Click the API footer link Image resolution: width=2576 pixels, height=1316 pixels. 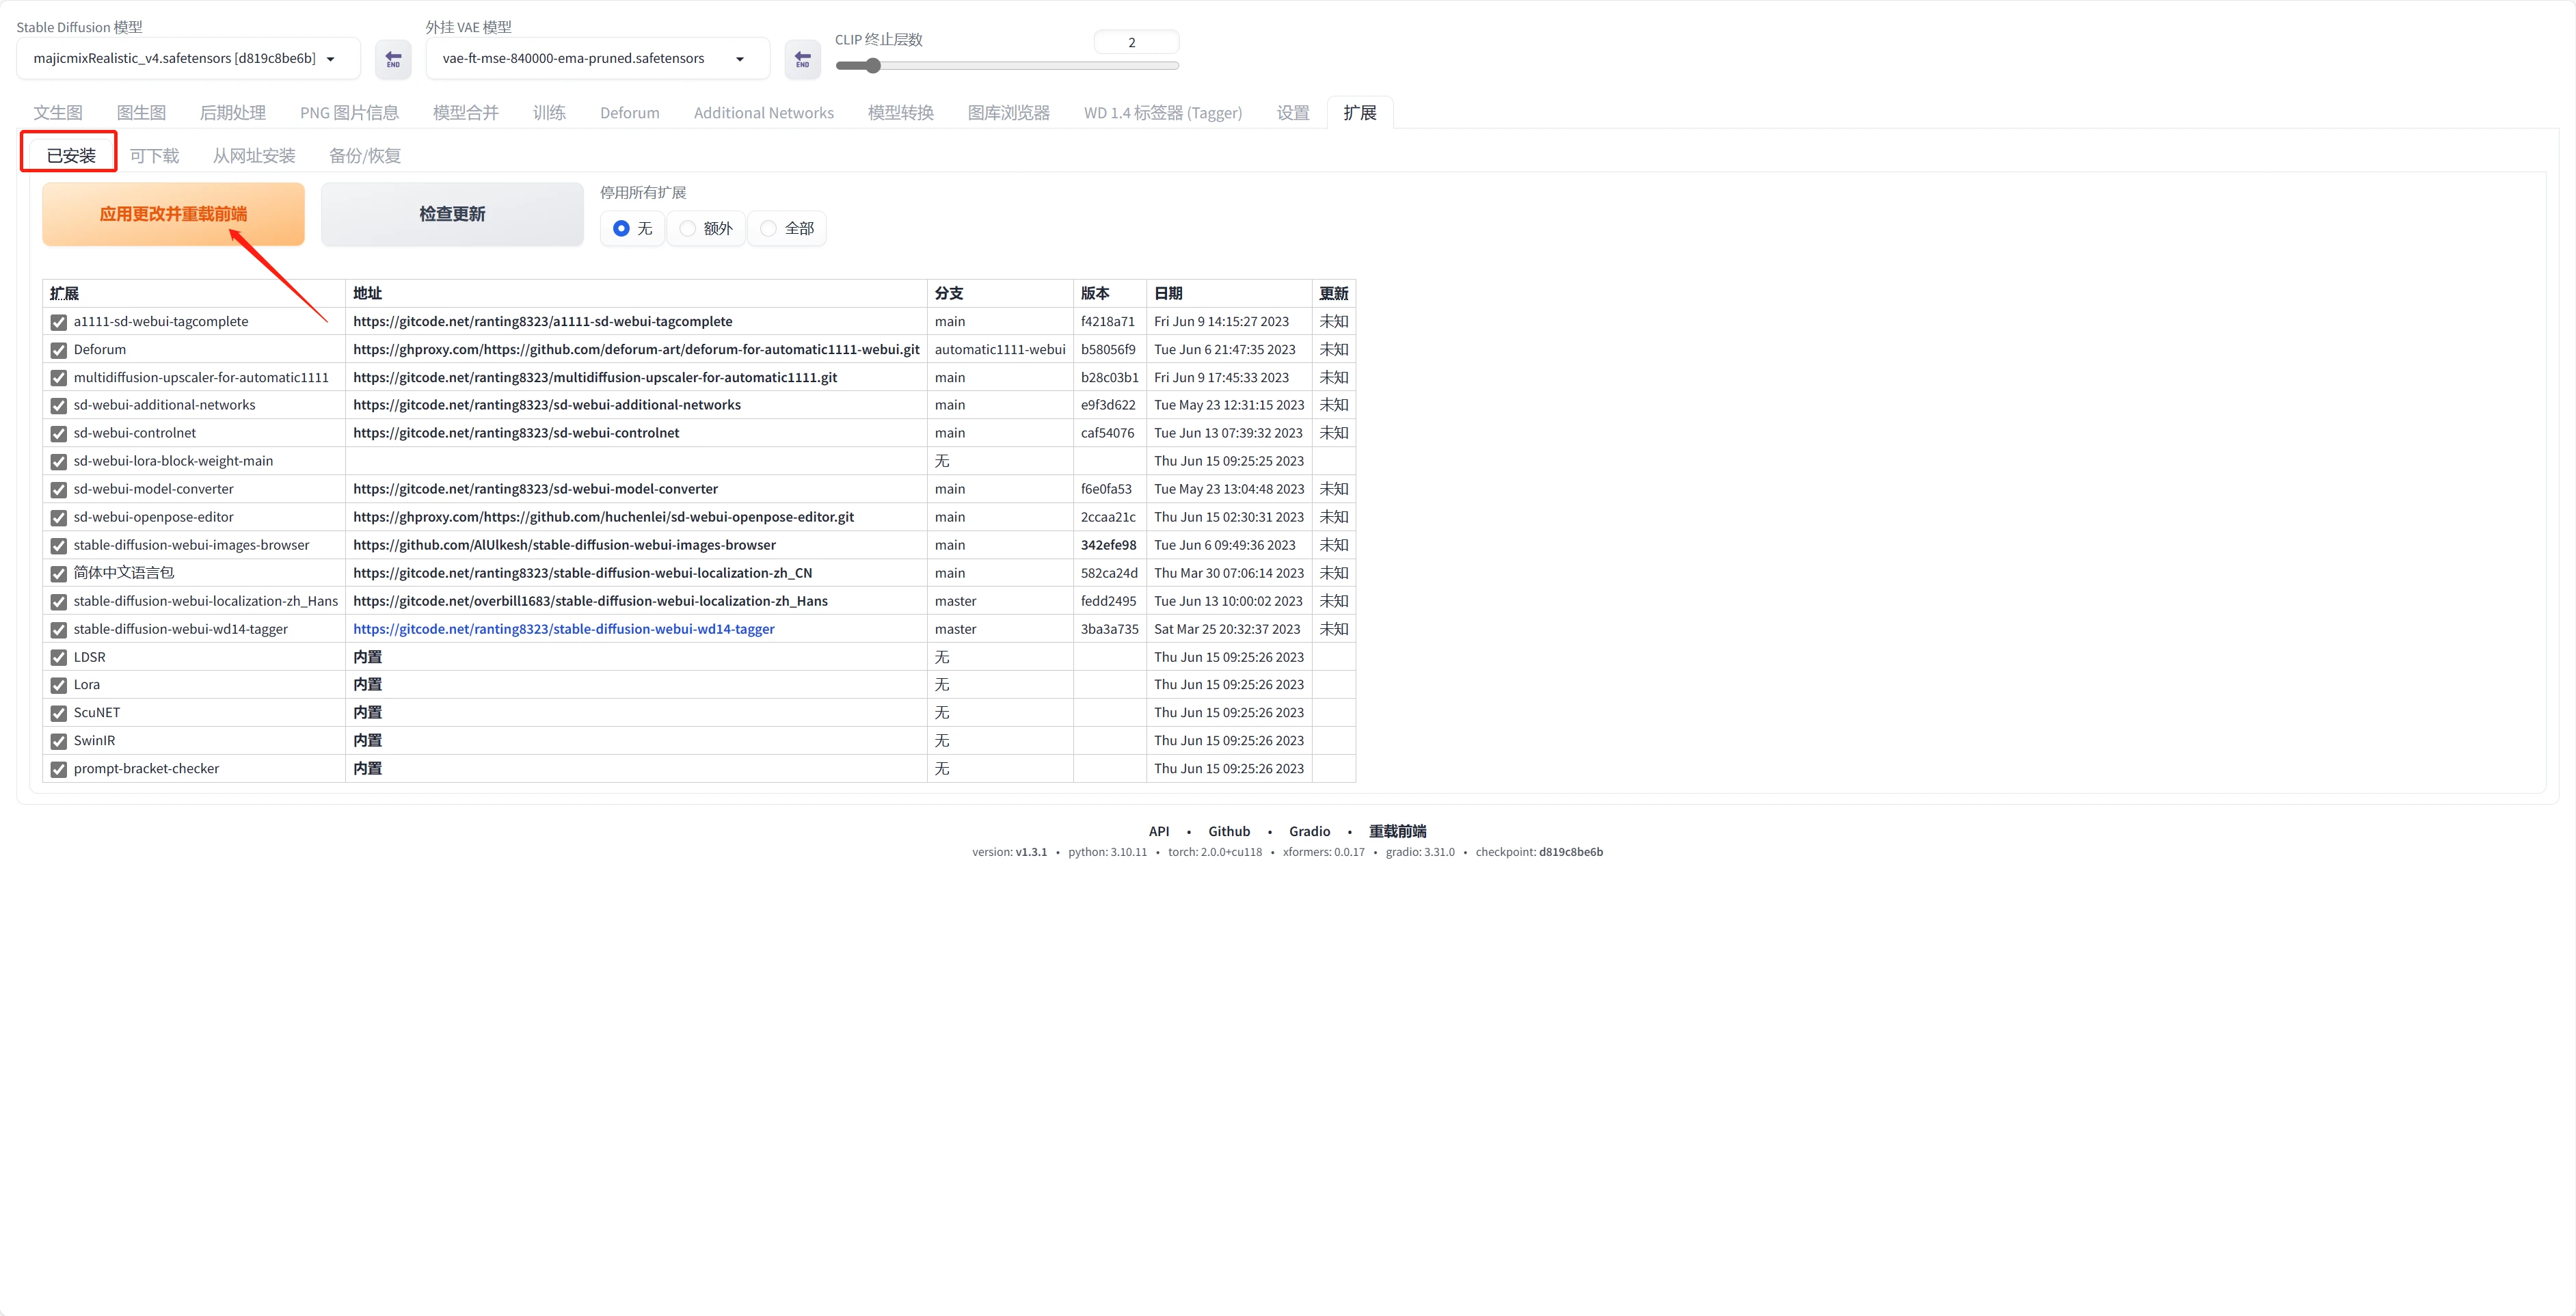point(1159,831)
